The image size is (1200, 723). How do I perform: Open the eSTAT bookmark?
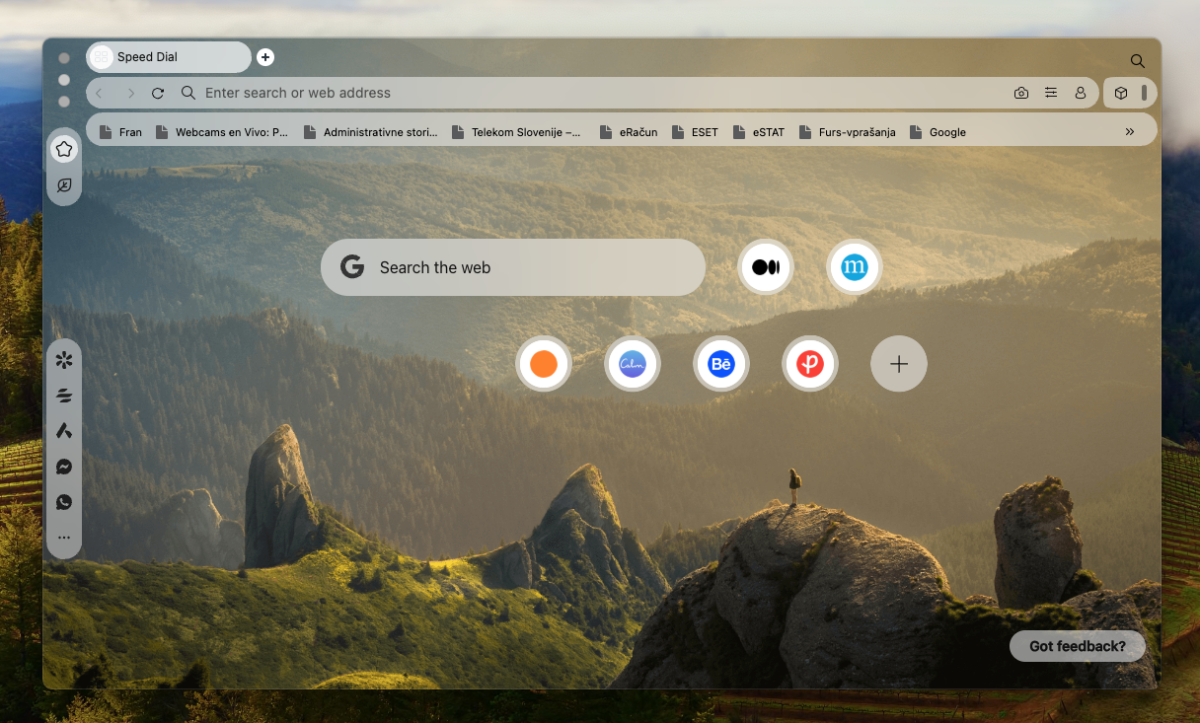759,132
